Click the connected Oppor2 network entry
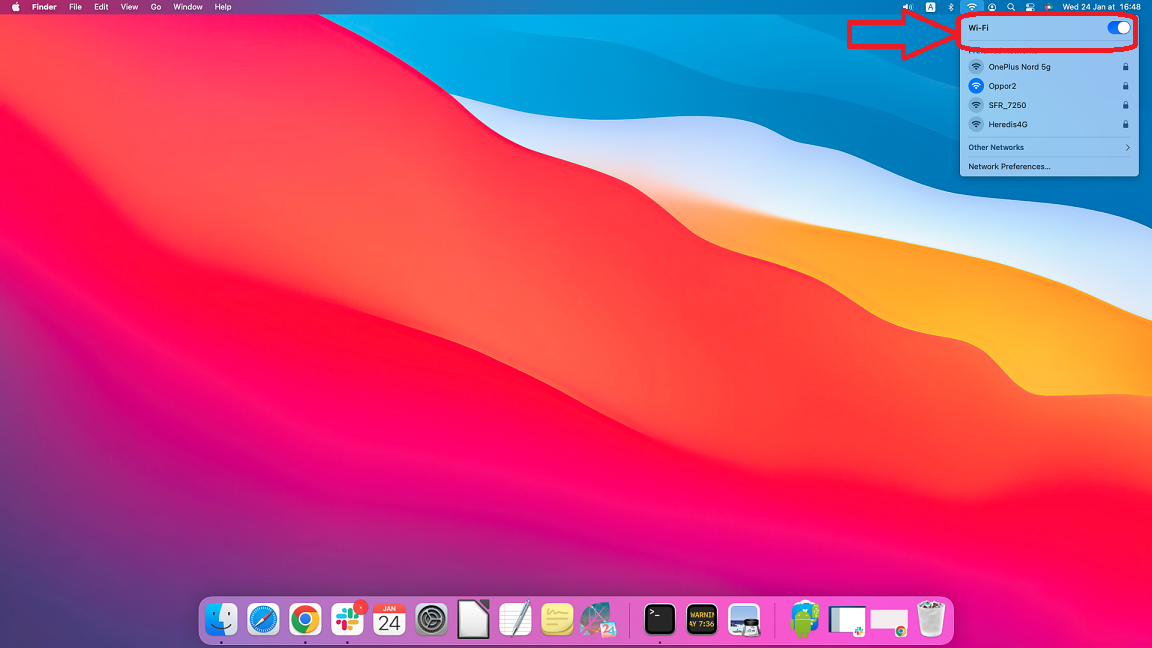1152x648 pixels. coord(1002,86)
